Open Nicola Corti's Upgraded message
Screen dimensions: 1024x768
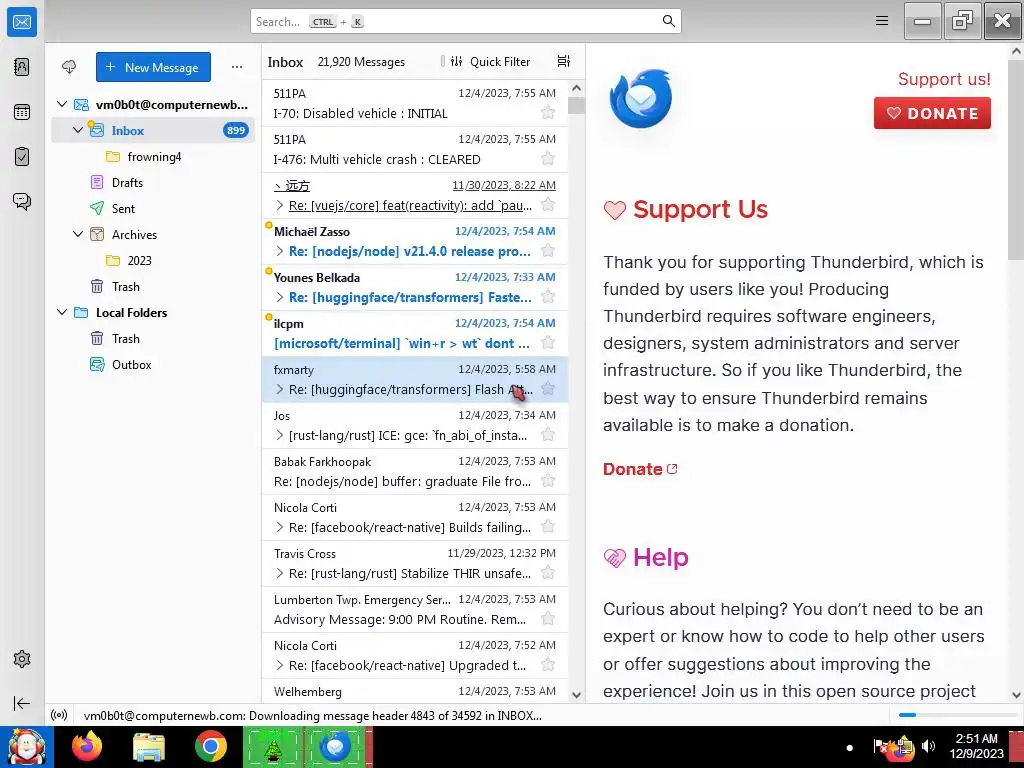point(415,656)
